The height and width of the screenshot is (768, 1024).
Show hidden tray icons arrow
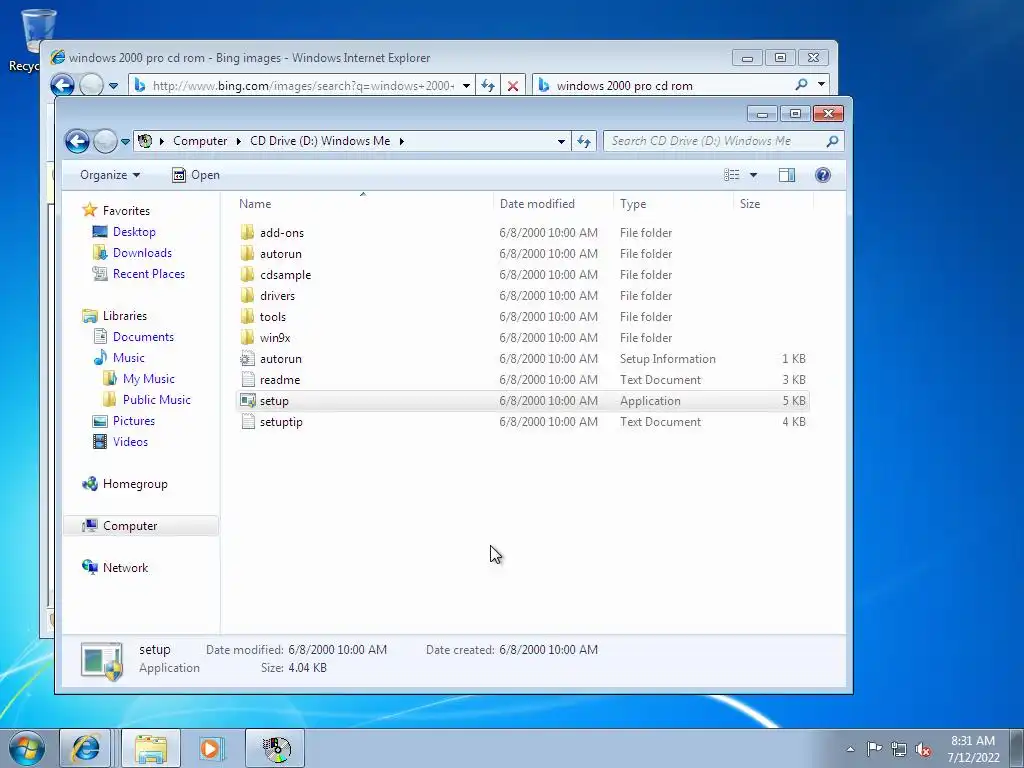(850, 749)
